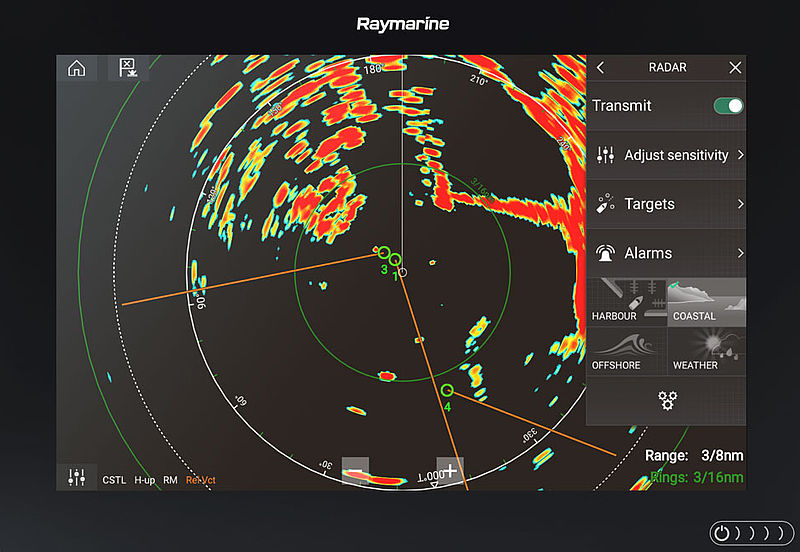Select OFFSHORE radar mode
The width and height of the screenshot is (800, 552).
[625, 351]
